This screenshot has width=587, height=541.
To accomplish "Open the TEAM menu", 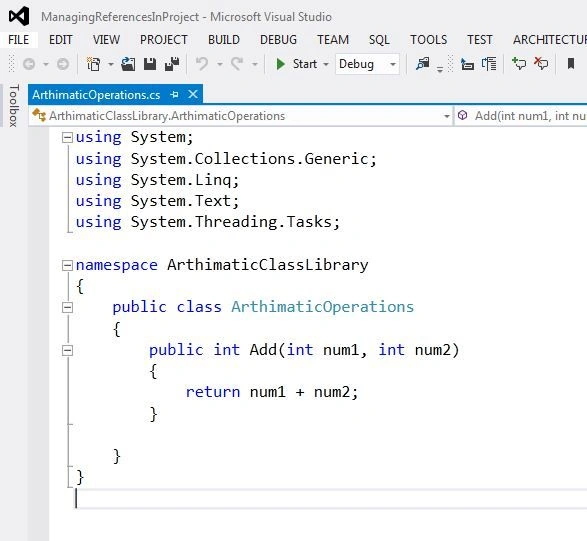I will (333, 40).
